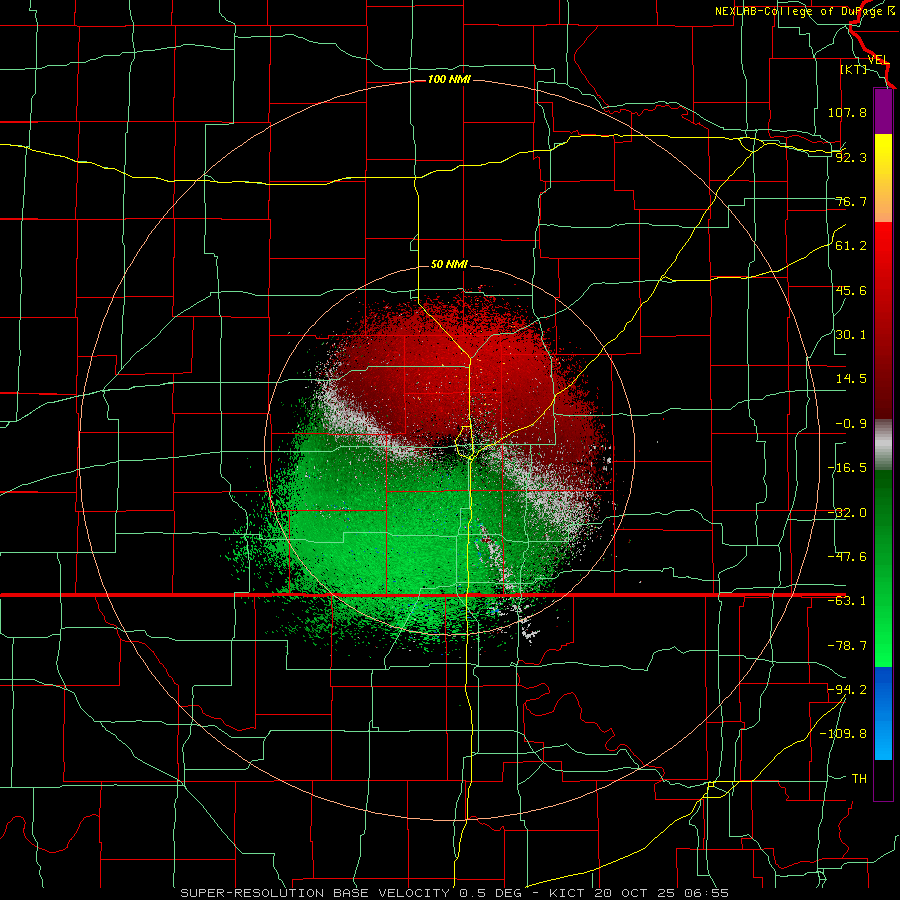Click the -109.8 velocity scale value
The width and height of the screenshot is (900, 900).
coord(843,734)
